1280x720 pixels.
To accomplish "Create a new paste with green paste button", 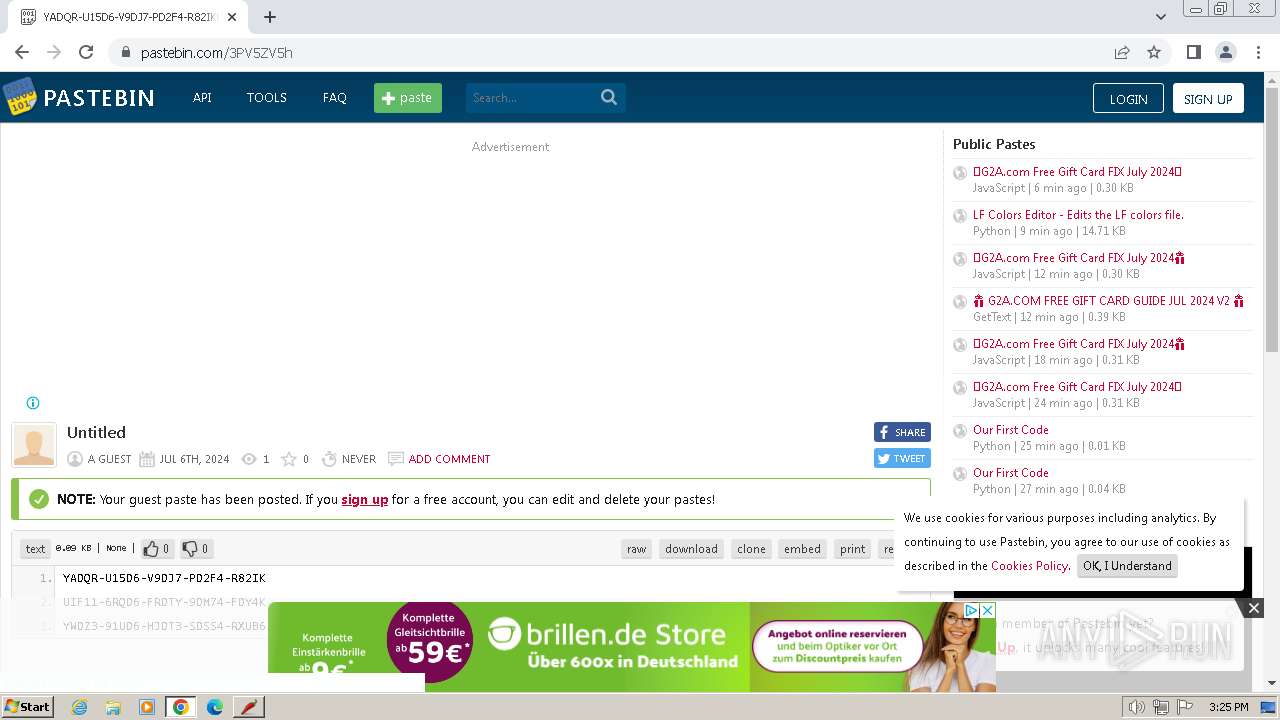I will click(408, 97).
